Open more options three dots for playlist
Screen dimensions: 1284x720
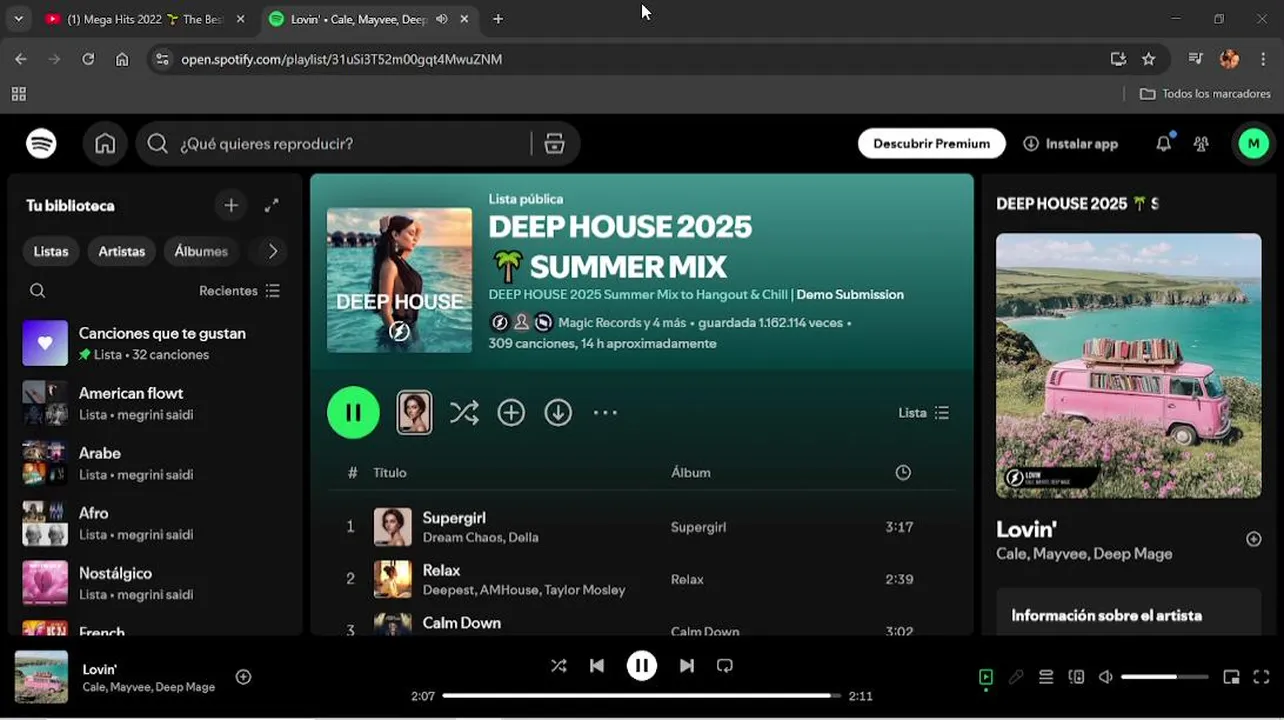click(605, 412)
